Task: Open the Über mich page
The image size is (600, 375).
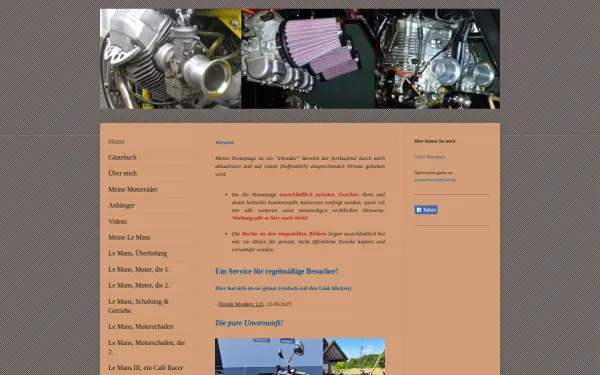Action: 122,173
